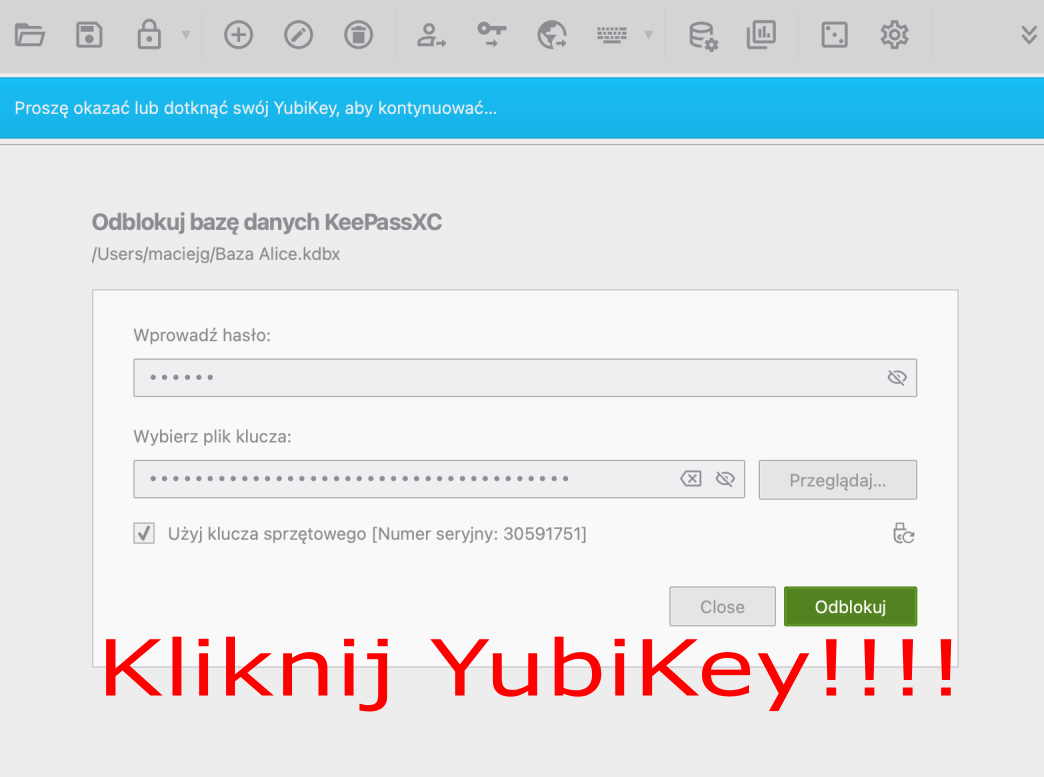Click the Delete entry trash icon
Viewport: 1044px width, 777px height.
point(358,35)
